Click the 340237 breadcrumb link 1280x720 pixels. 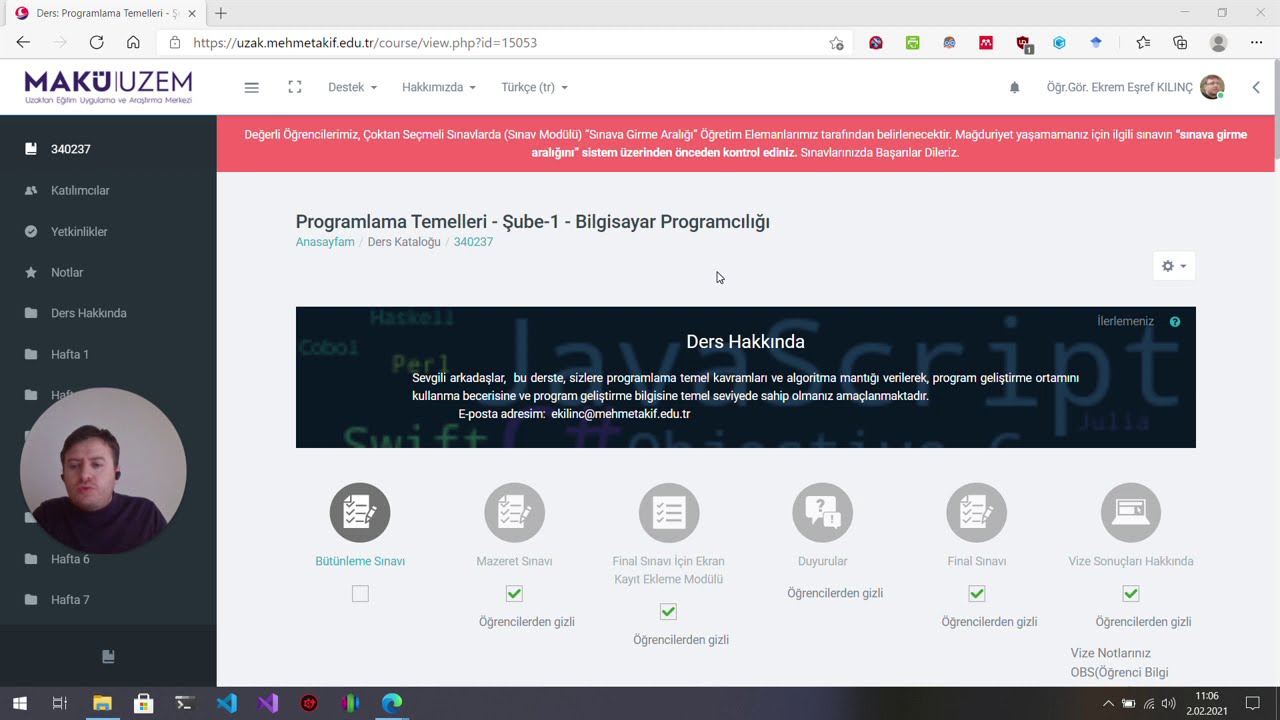(473, 242)
